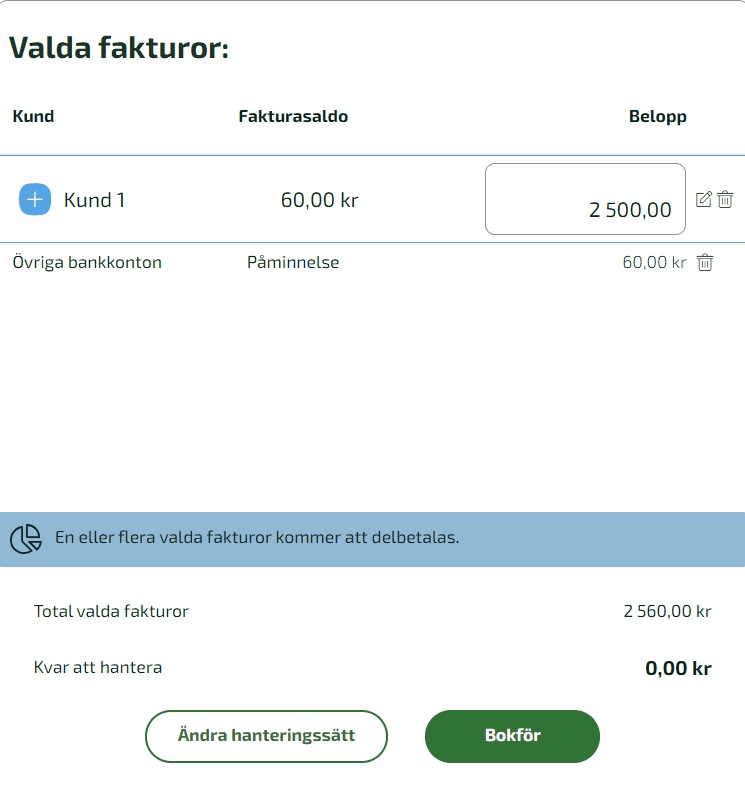Click the Ändra hanteringssätt button
This screenshot has height=787, width=745.
click(x=266, y=736)
